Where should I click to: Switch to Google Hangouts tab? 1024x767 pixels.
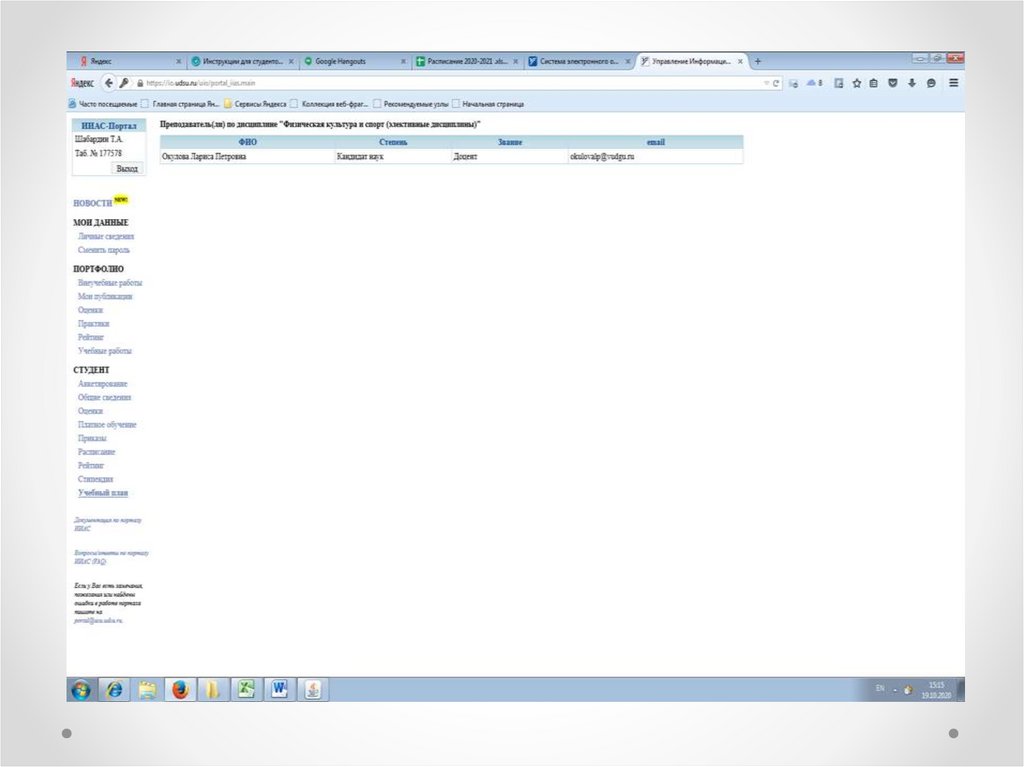(355, 61)
